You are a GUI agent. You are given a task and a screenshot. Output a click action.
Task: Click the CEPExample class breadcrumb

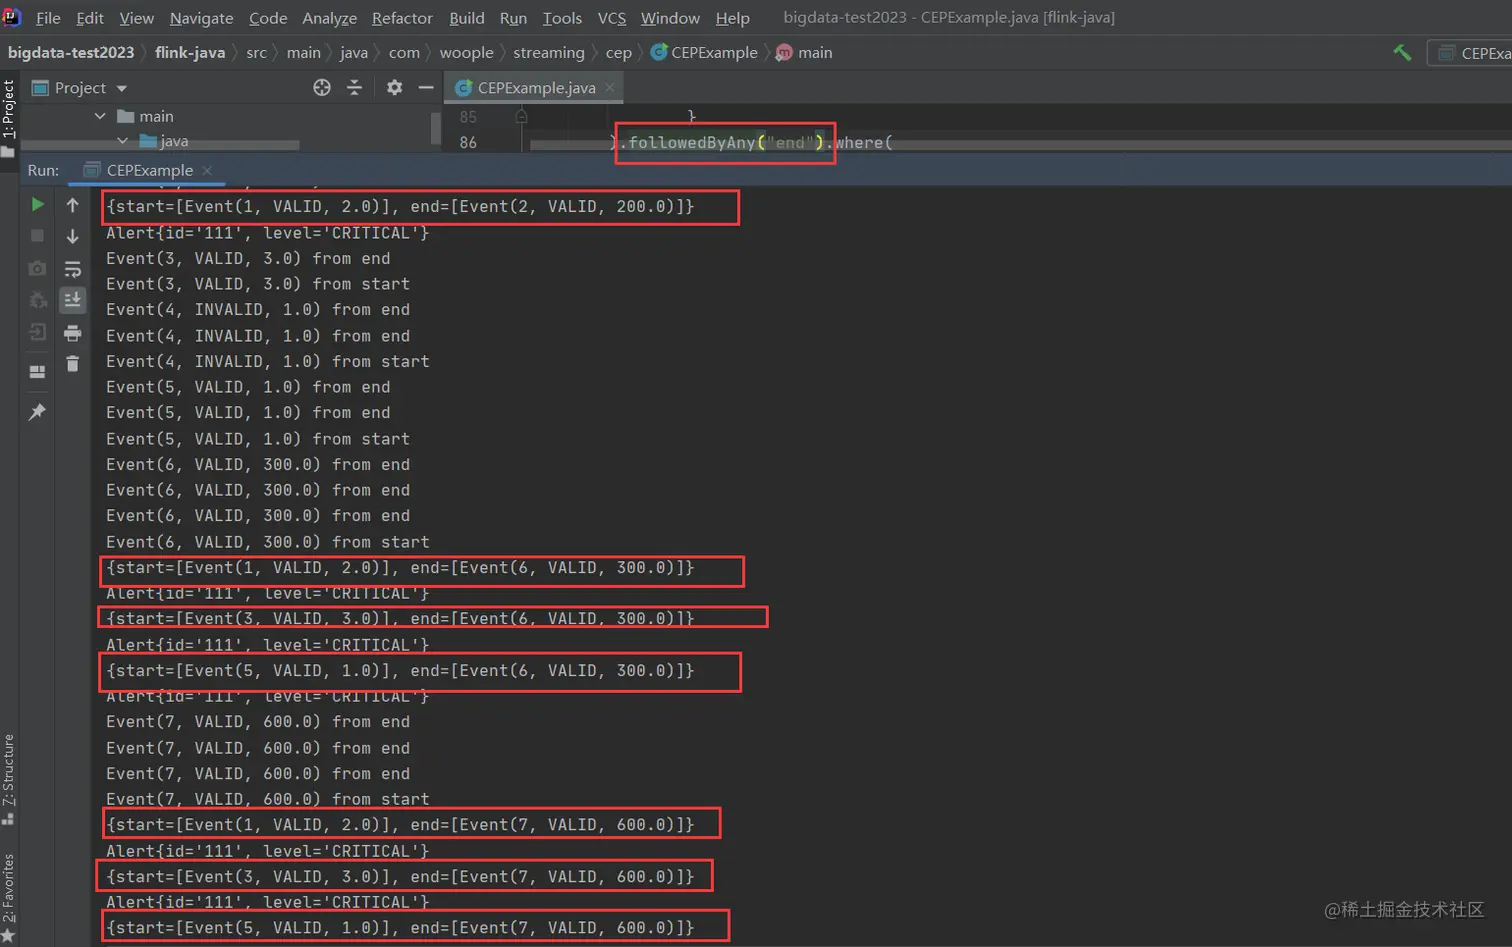click(704, 52)
